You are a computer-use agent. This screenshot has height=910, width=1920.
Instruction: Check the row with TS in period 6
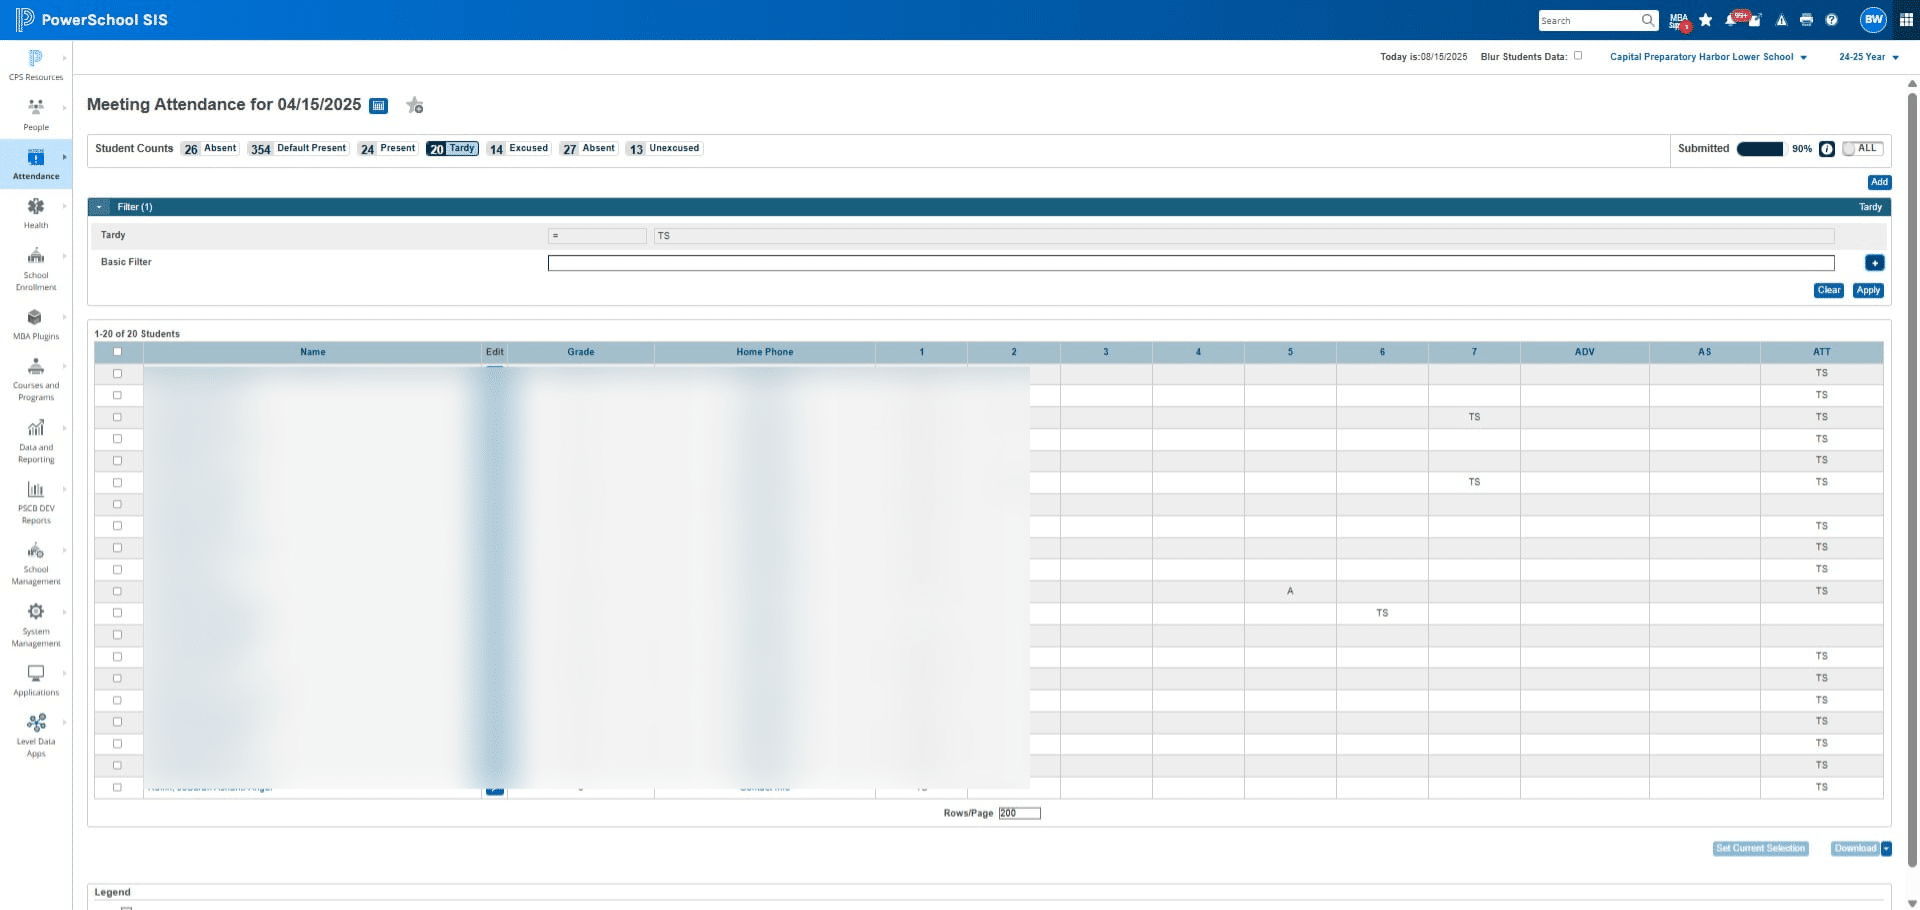[x=117, y=613]
